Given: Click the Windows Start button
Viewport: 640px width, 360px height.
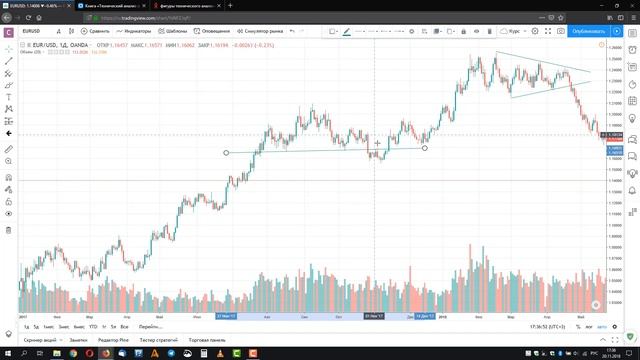Looking at the screenshot, I should (7, 353).
